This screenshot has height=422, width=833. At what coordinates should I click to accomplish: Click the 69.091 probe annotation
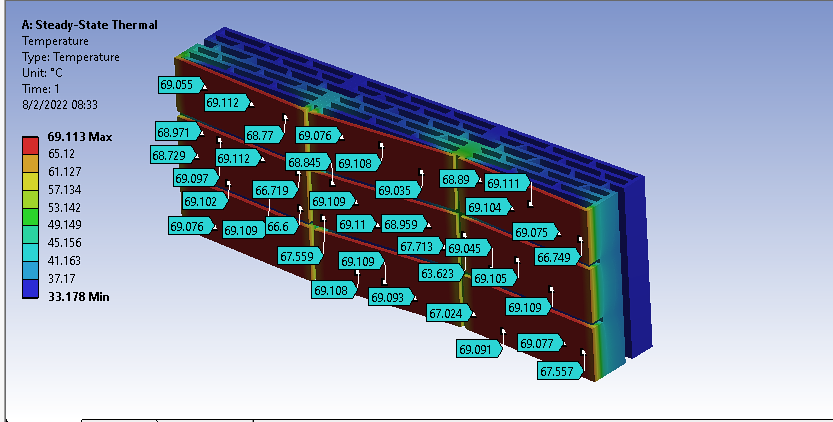pos(476,349)
